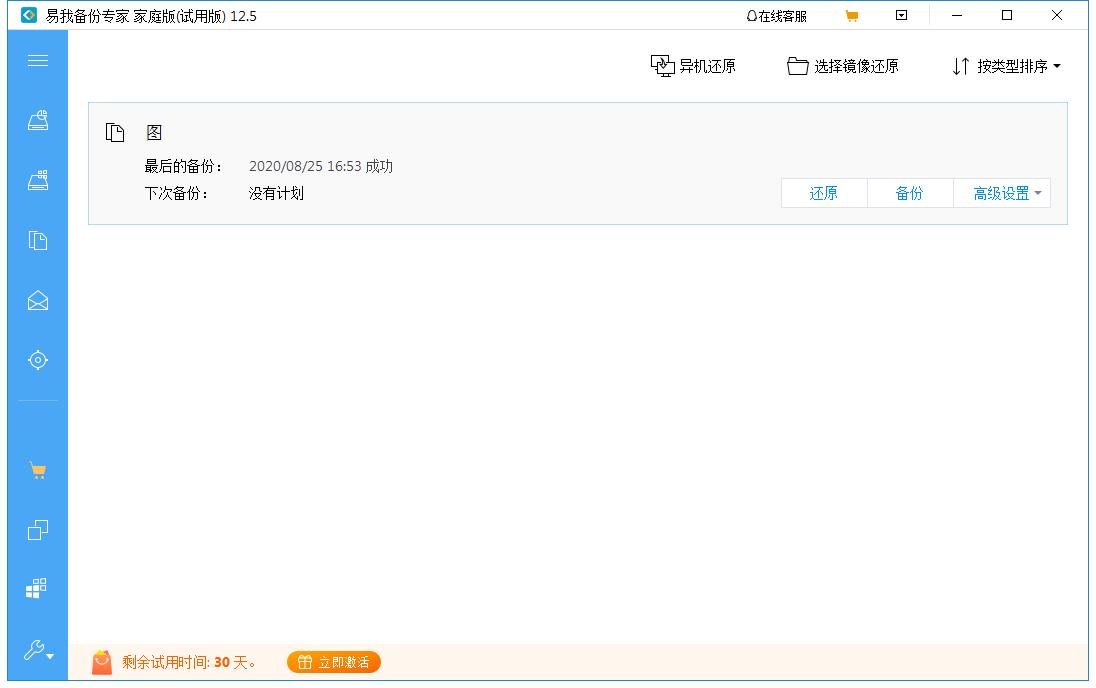Viewport: 1096px width, 688px height.
Task: Expand the title bar dropdown arrow
Action: click(x=901, y=15)
